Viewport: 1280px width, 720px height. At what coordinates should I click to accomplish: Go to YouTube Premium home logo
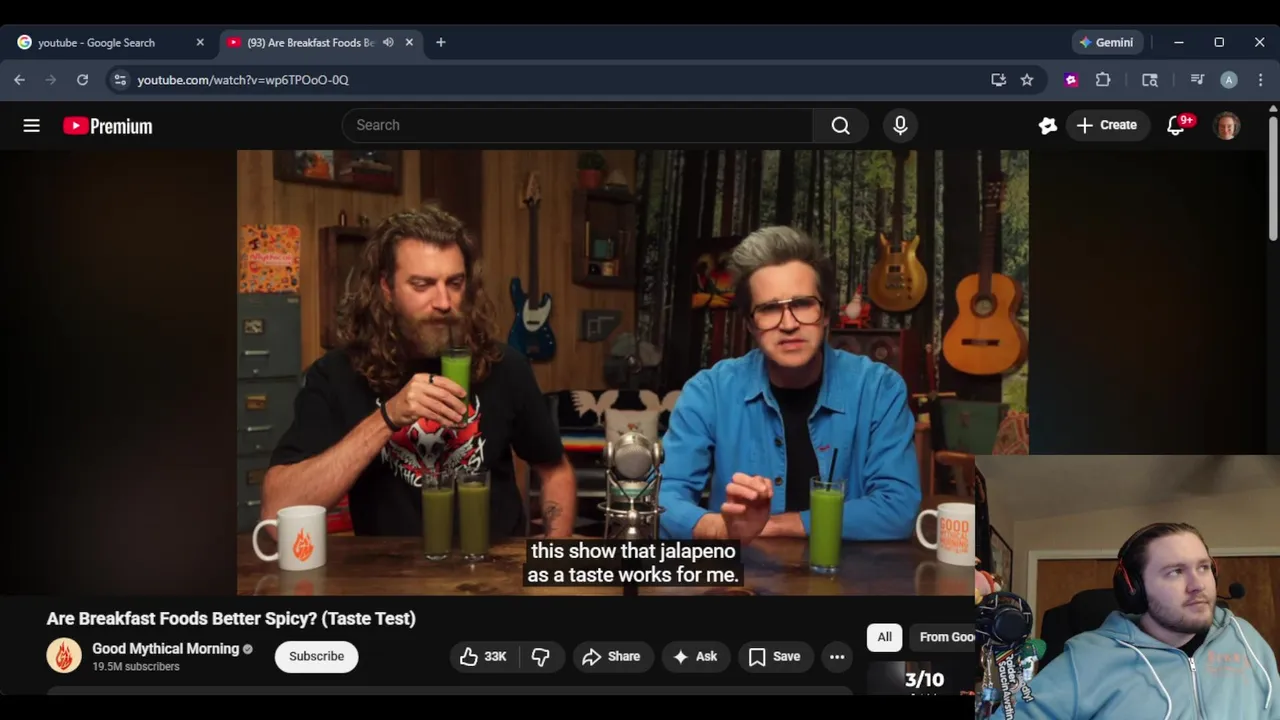pos(108,126)
